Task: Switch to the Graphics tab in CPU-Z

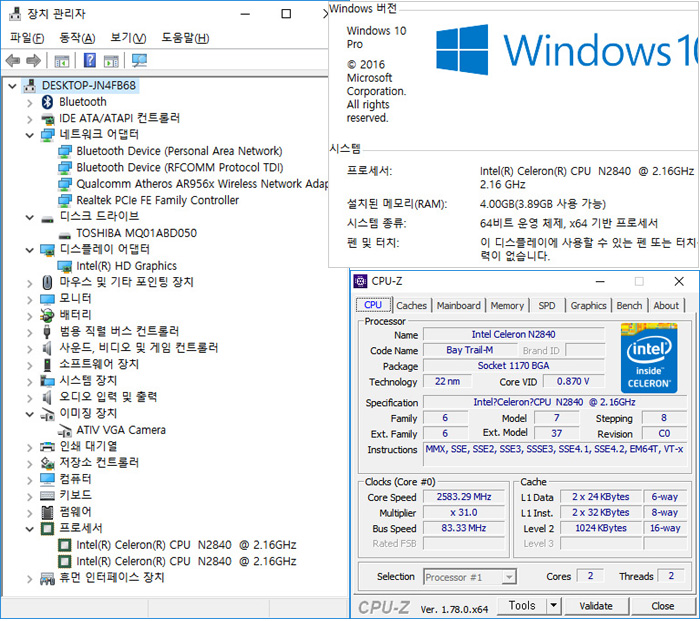Action: 588,306
